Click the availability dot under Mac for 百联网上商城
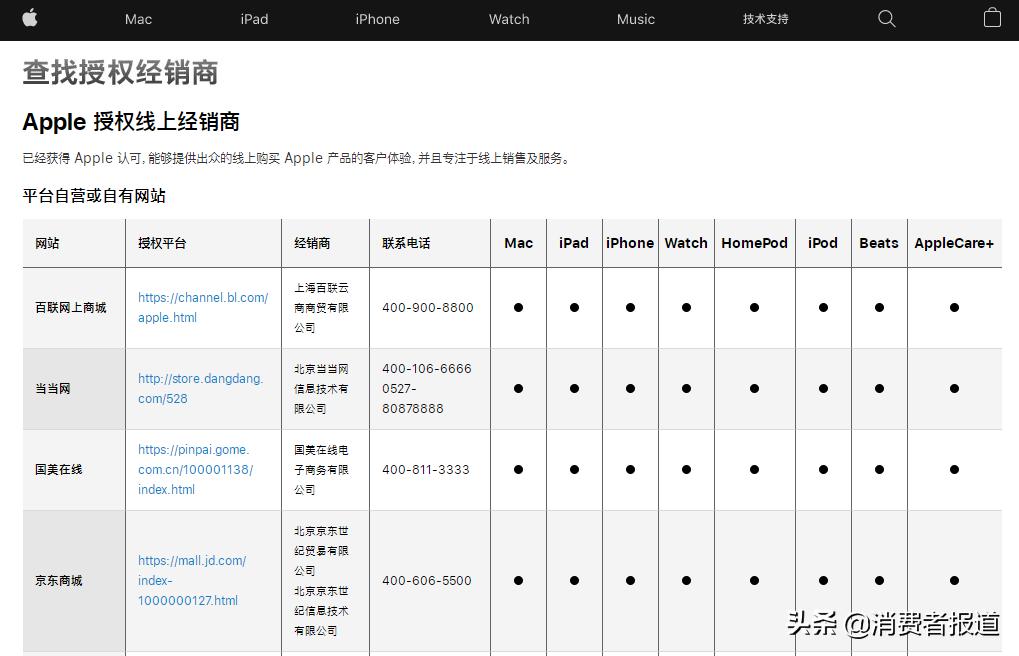 click(518, 307)
